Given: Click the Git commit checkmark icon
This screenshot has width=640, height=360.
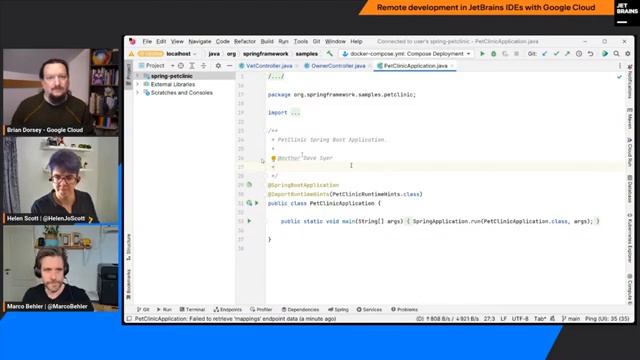Looking at the screenshot, I should click(556, 54).
